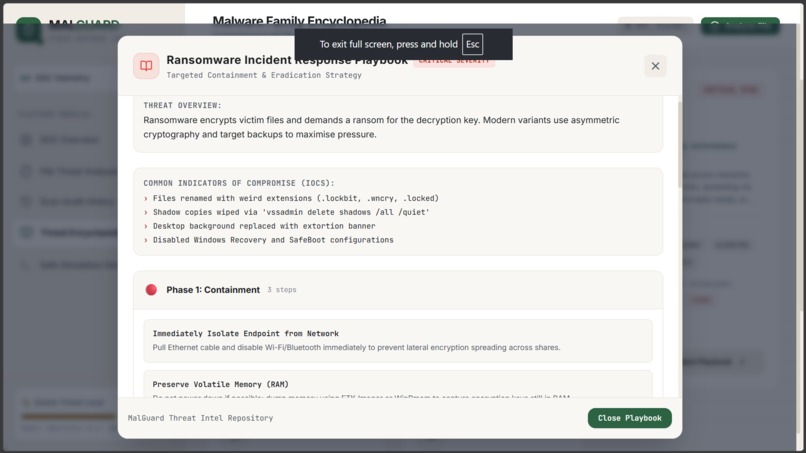Click the MalGuard Threat Intel Repository footer text
This screenshot has width=806, height=453.
pyautogui.click(x=200, y=418)
